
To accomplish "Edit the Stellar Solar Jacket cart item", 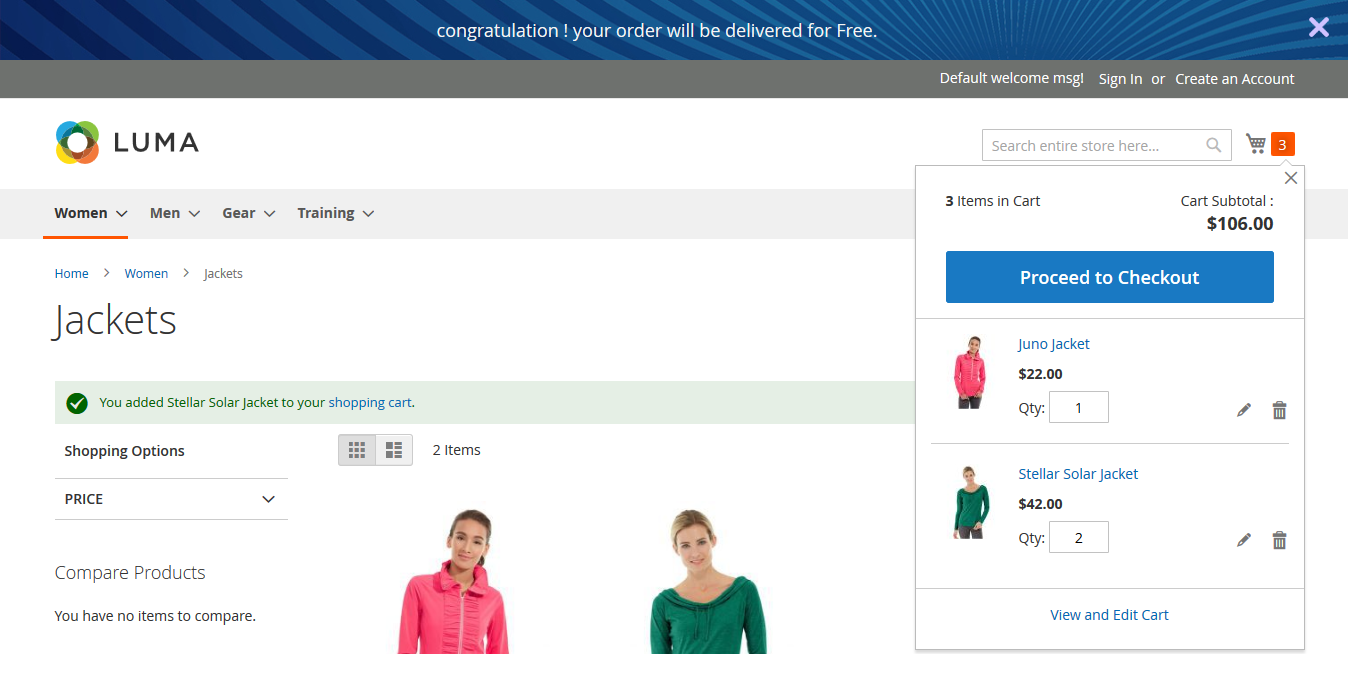I will [x=1244, y=540].
